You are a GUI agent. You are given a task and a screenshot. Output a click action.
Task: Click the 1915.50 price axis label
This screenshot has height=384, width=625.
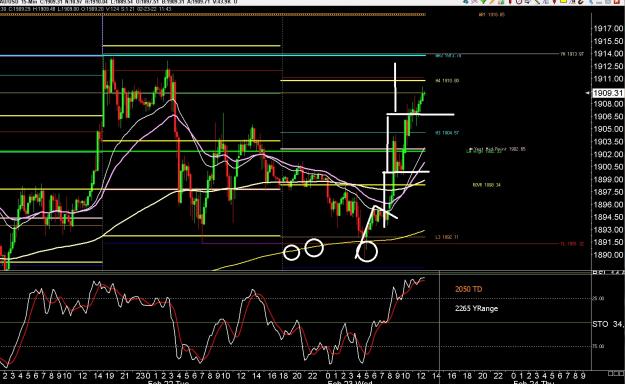click(608, 41)
